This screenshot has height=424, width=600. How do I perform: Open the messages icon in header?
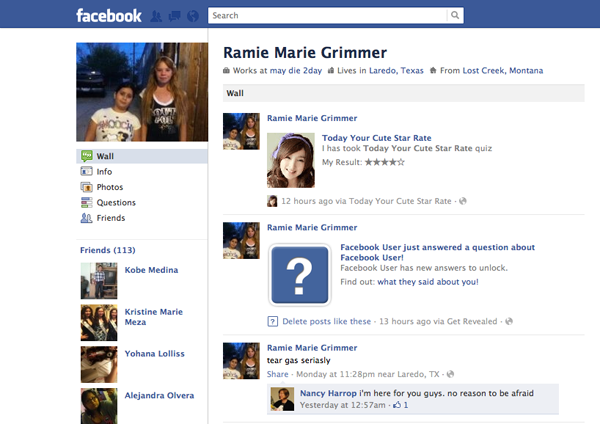(x=174, y=16)
